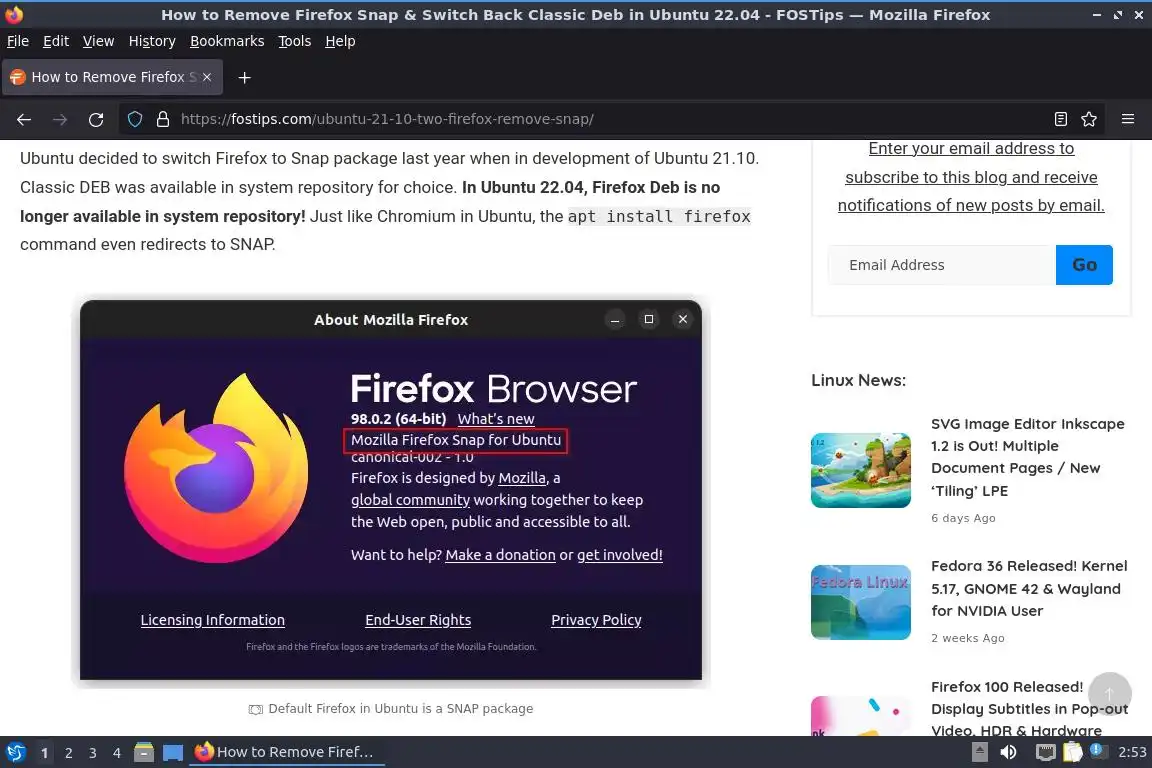Reload the page with the refresh icon
The image size is (1152, 768).
96,119
